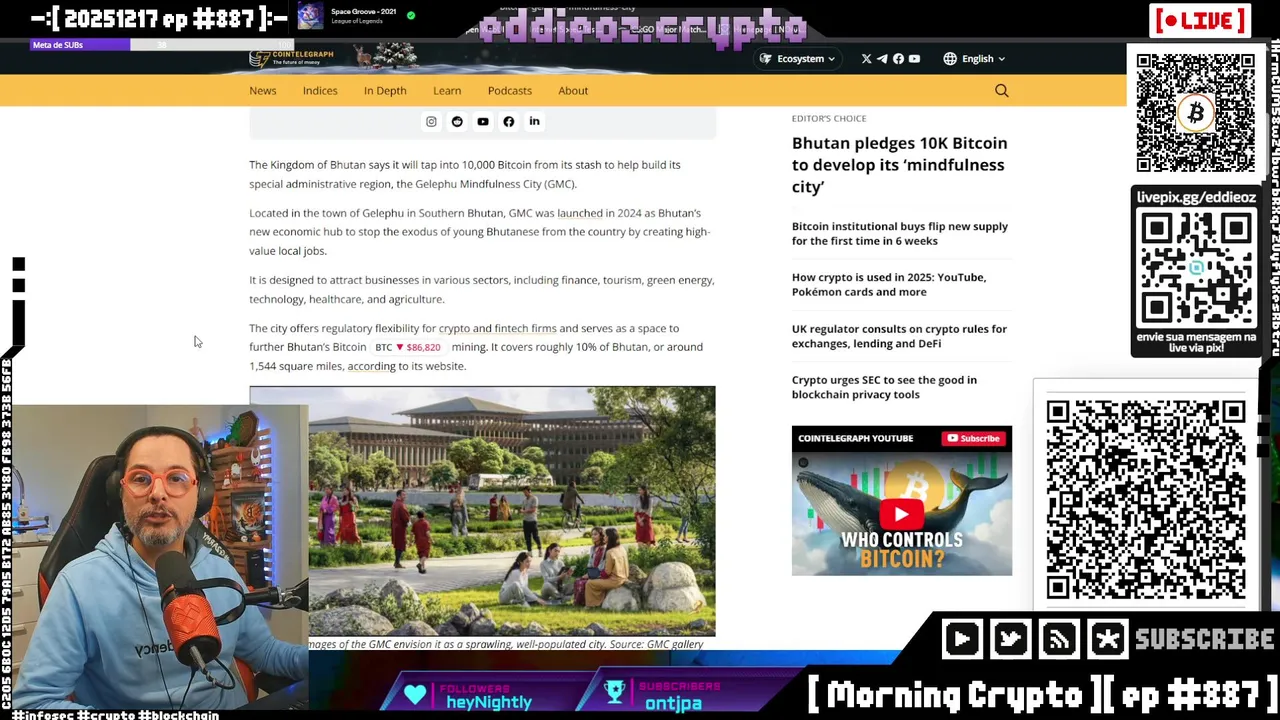This screenshot has height=720, width=1280.
Task: Open the Podcasts menu
Action: coord(510,91)
